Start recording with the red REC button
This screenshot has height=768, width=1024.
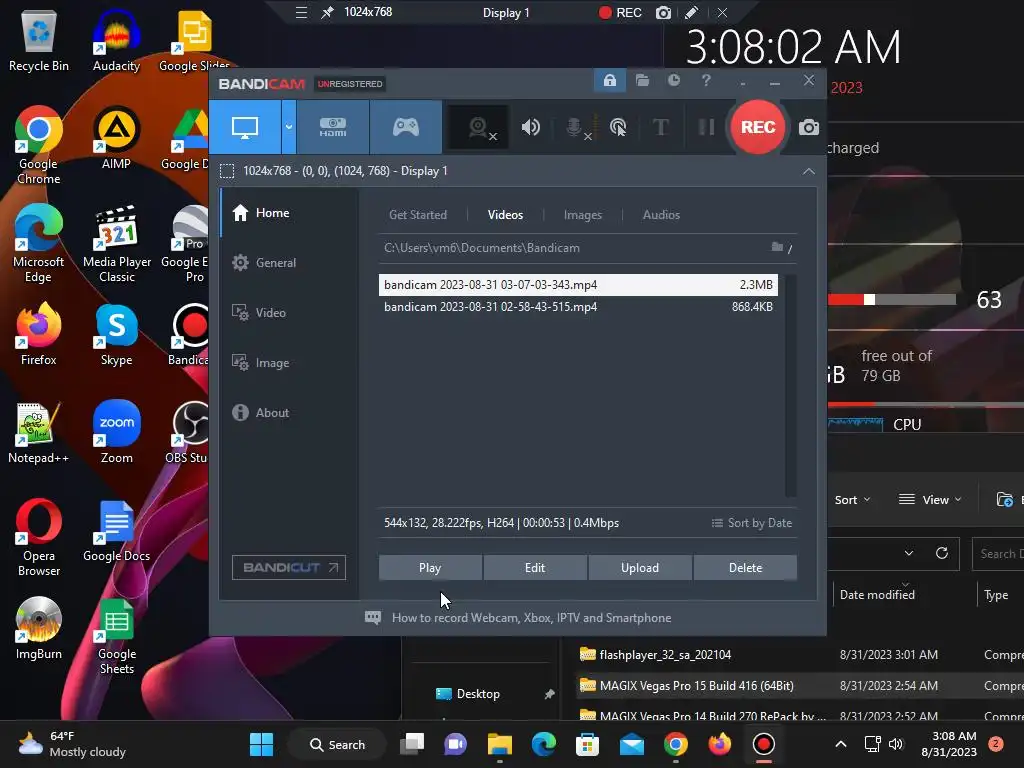click(x=758, y=127)
